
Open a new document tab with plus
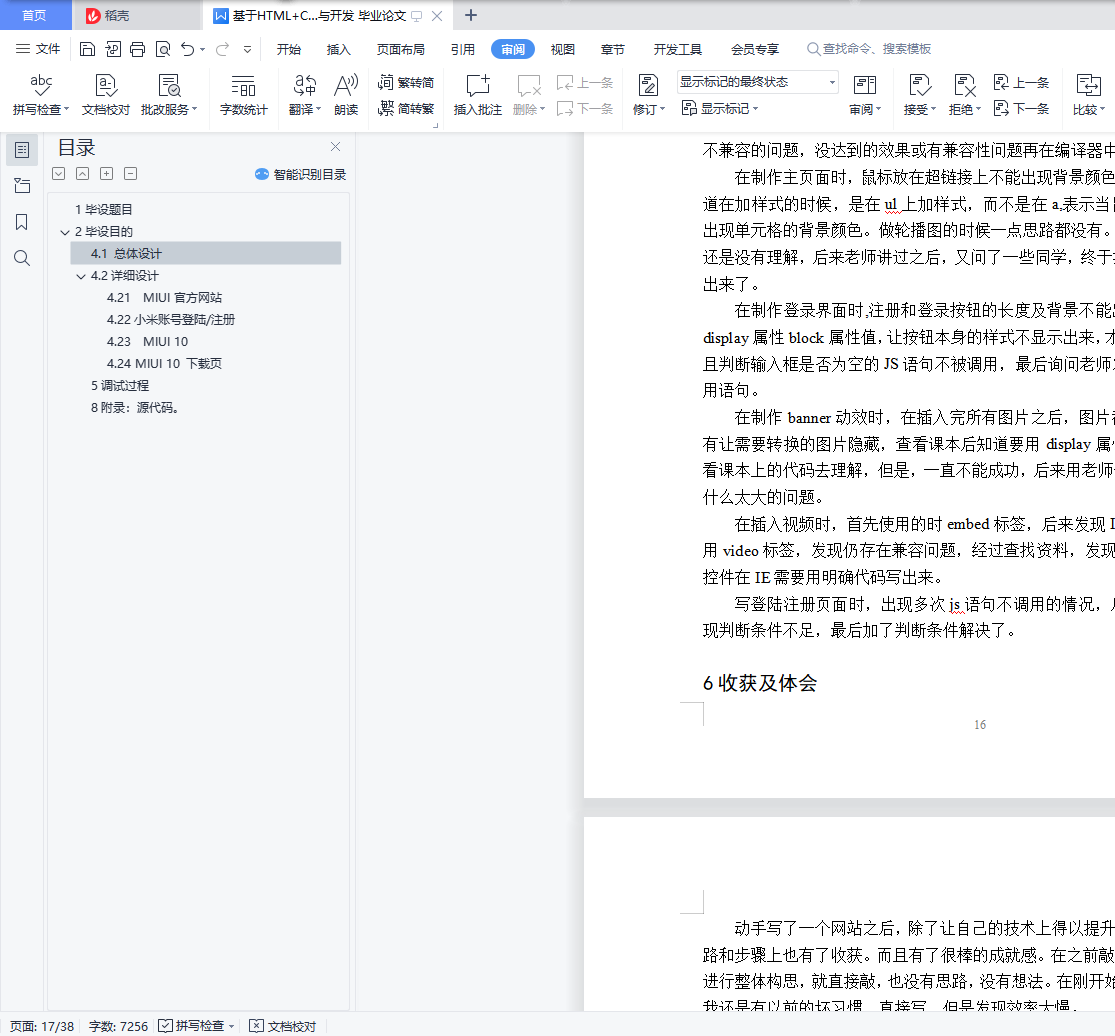[x=471, y=15]
